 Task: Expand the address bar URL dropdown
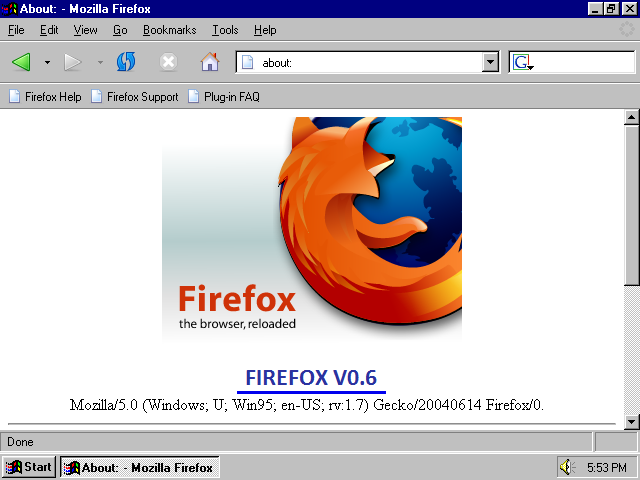pos(490,62)
